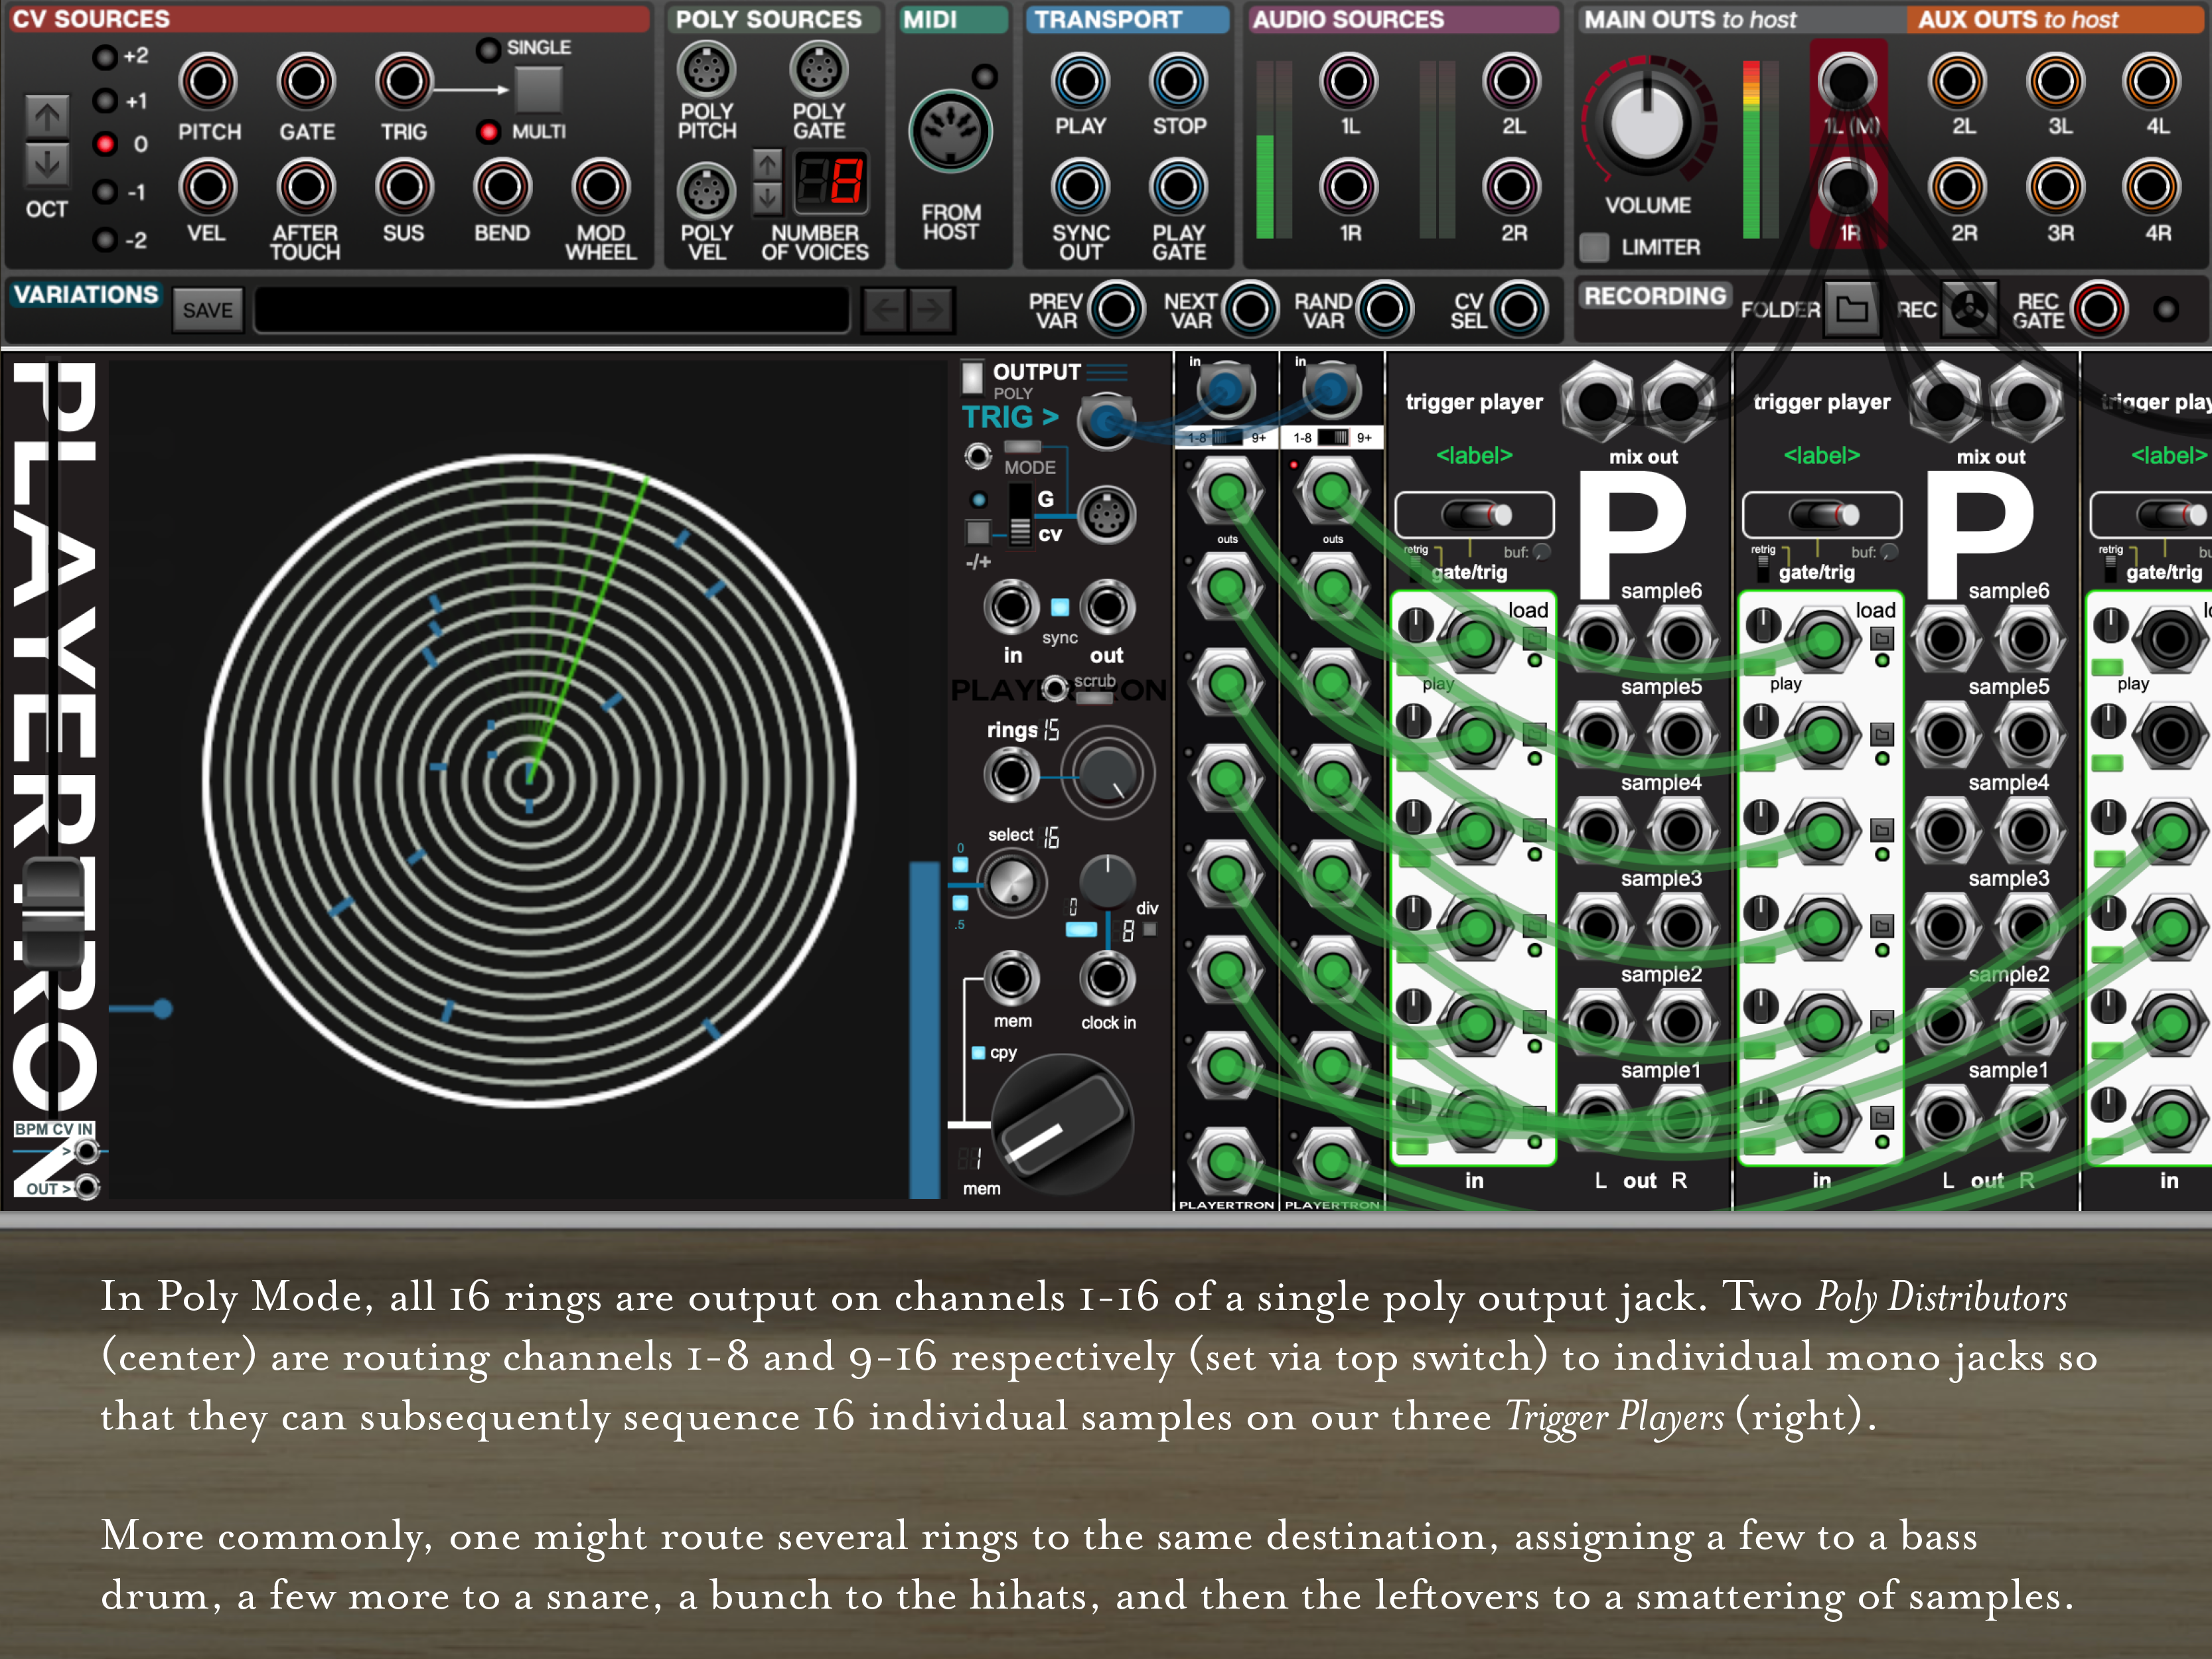This screenshot has width=2212, height=1659.
Task: Click the TRIG poly output jack
Action: tap(1105, 421)
